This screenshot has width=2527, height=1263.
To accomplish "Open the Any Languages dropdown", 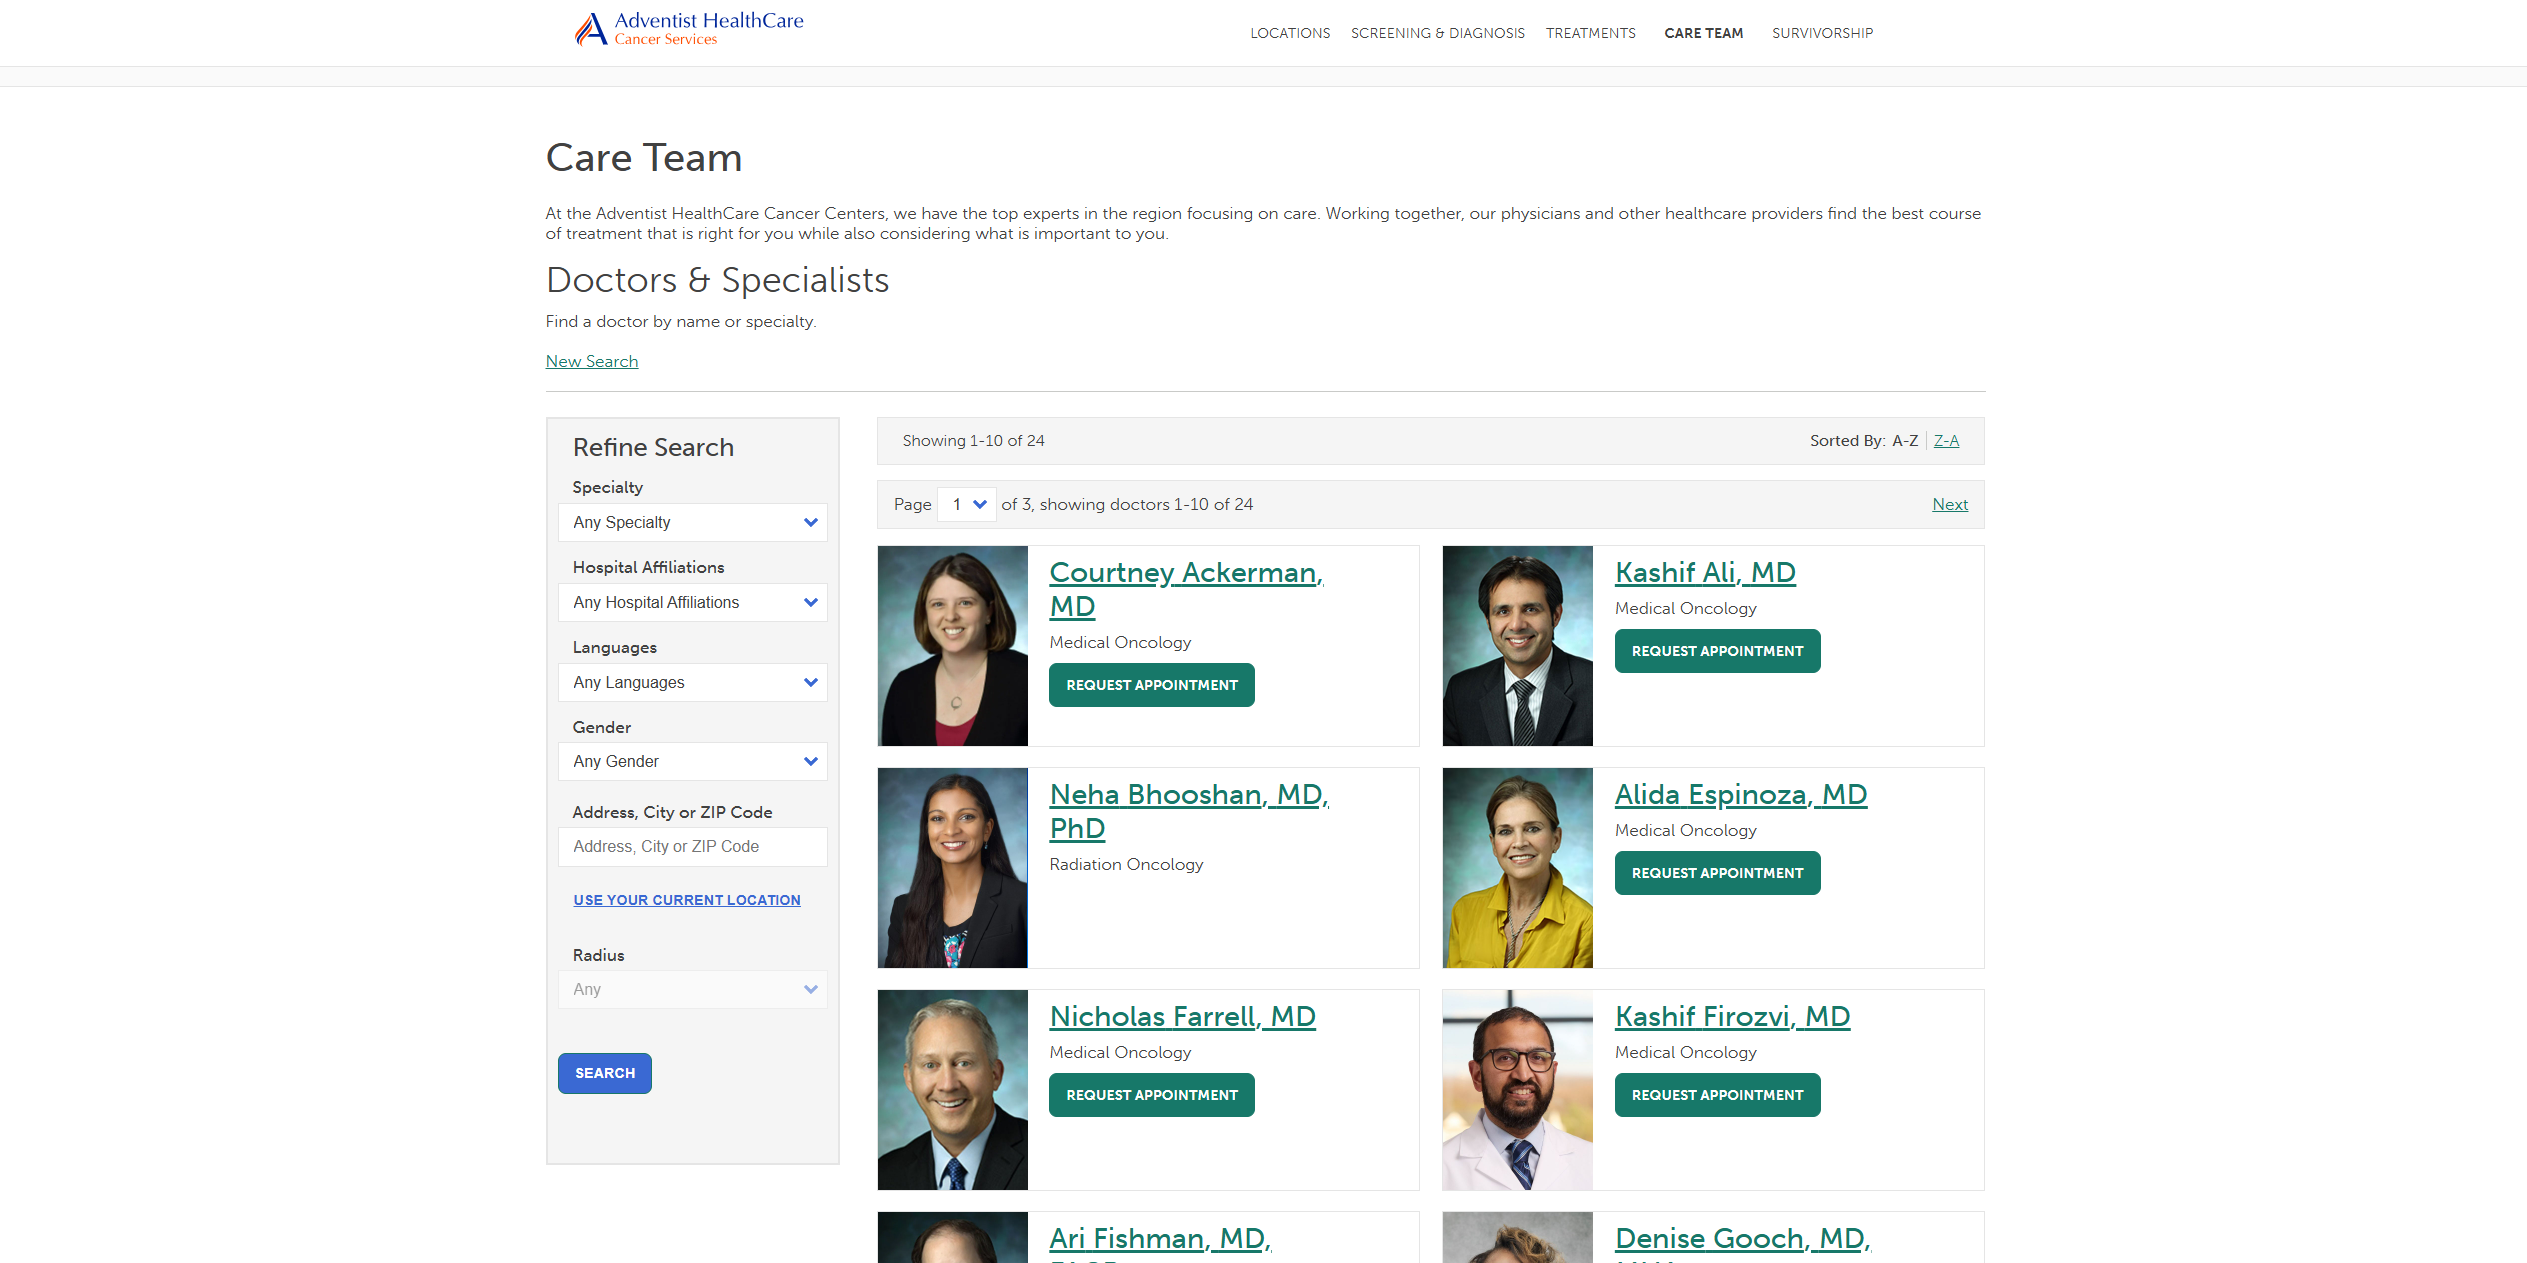I will pos(692,682).
